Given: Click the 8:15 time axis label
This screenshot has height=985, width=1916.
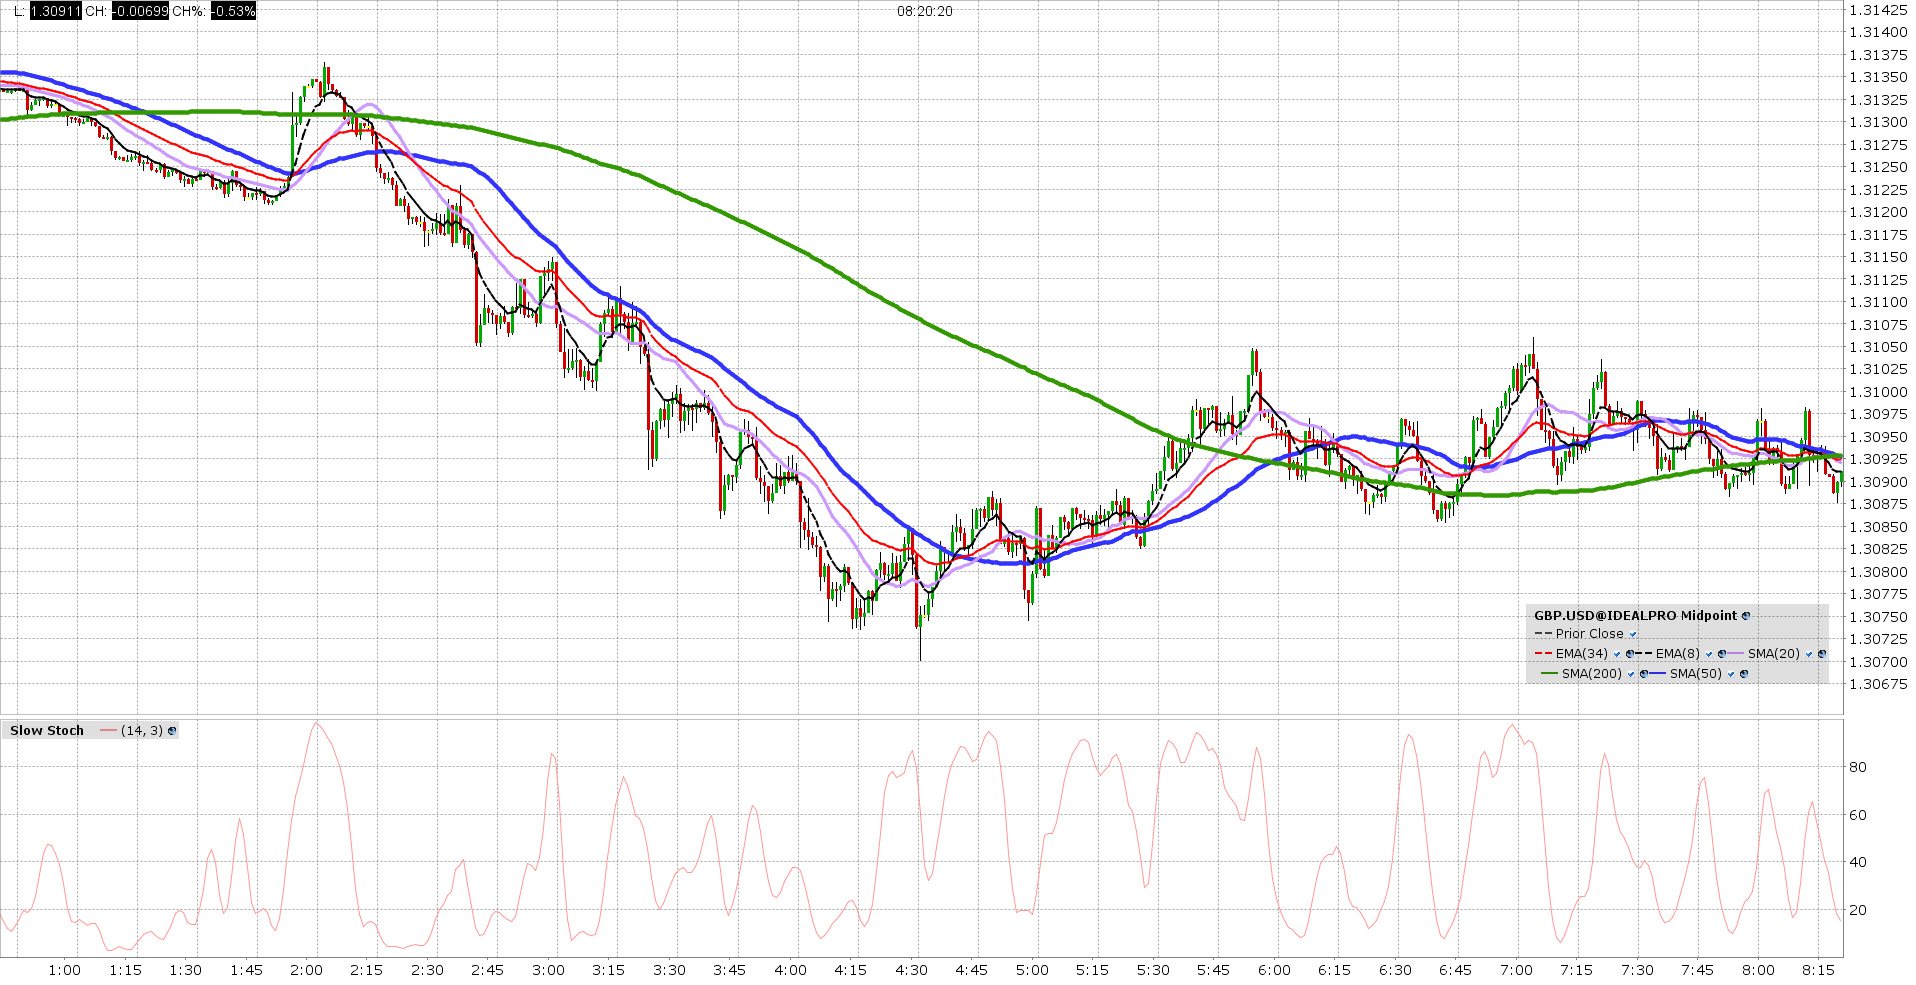Looking at the screenshot, I should [1818, 970].
